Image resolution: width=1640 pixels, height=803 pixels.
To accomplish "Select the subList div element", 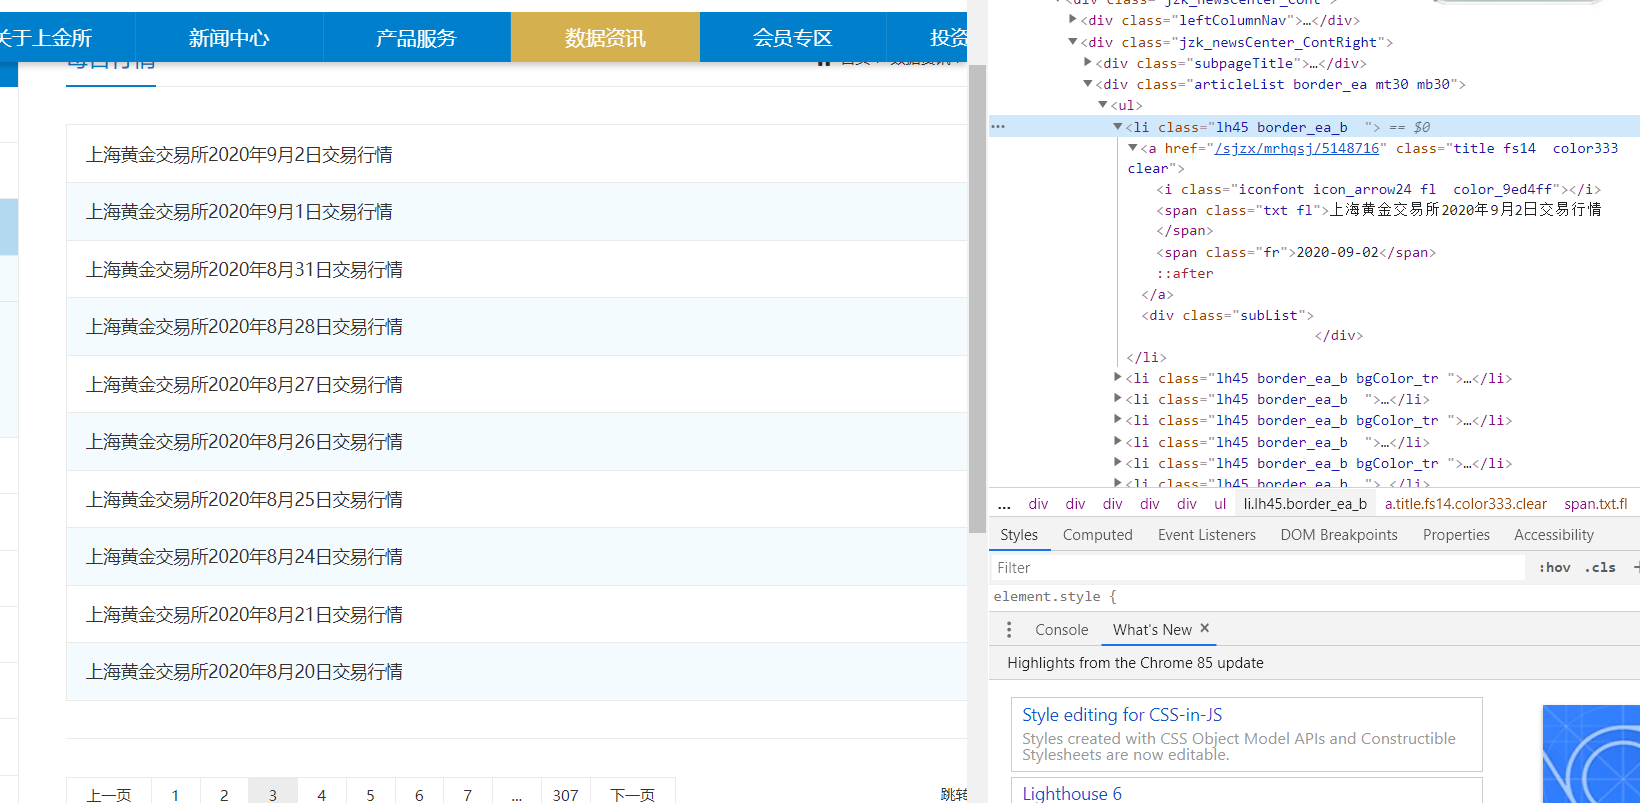I will click(x=1228, y=315).
